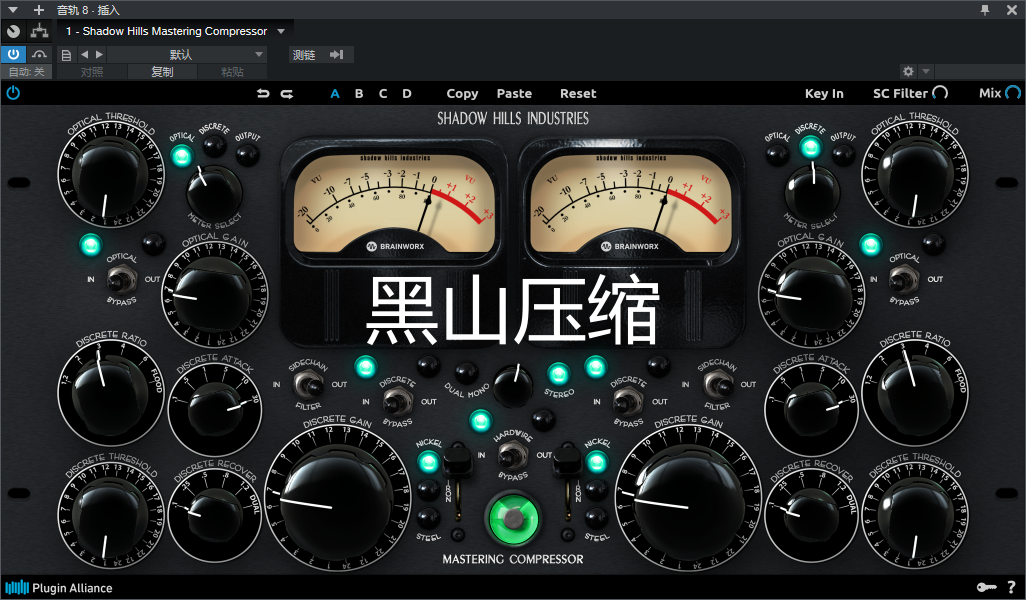
Task: Click the automation curve icon
Action: (39, 54)
